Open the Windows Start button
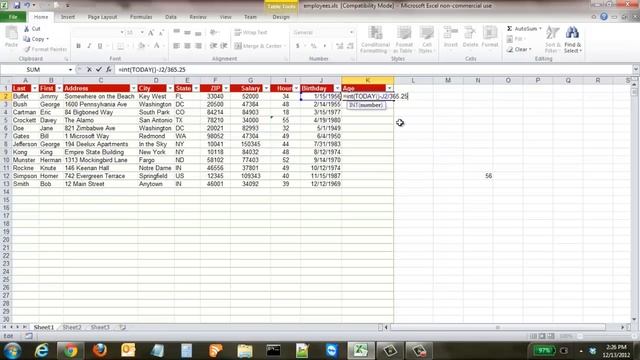 tap(12, 351)
